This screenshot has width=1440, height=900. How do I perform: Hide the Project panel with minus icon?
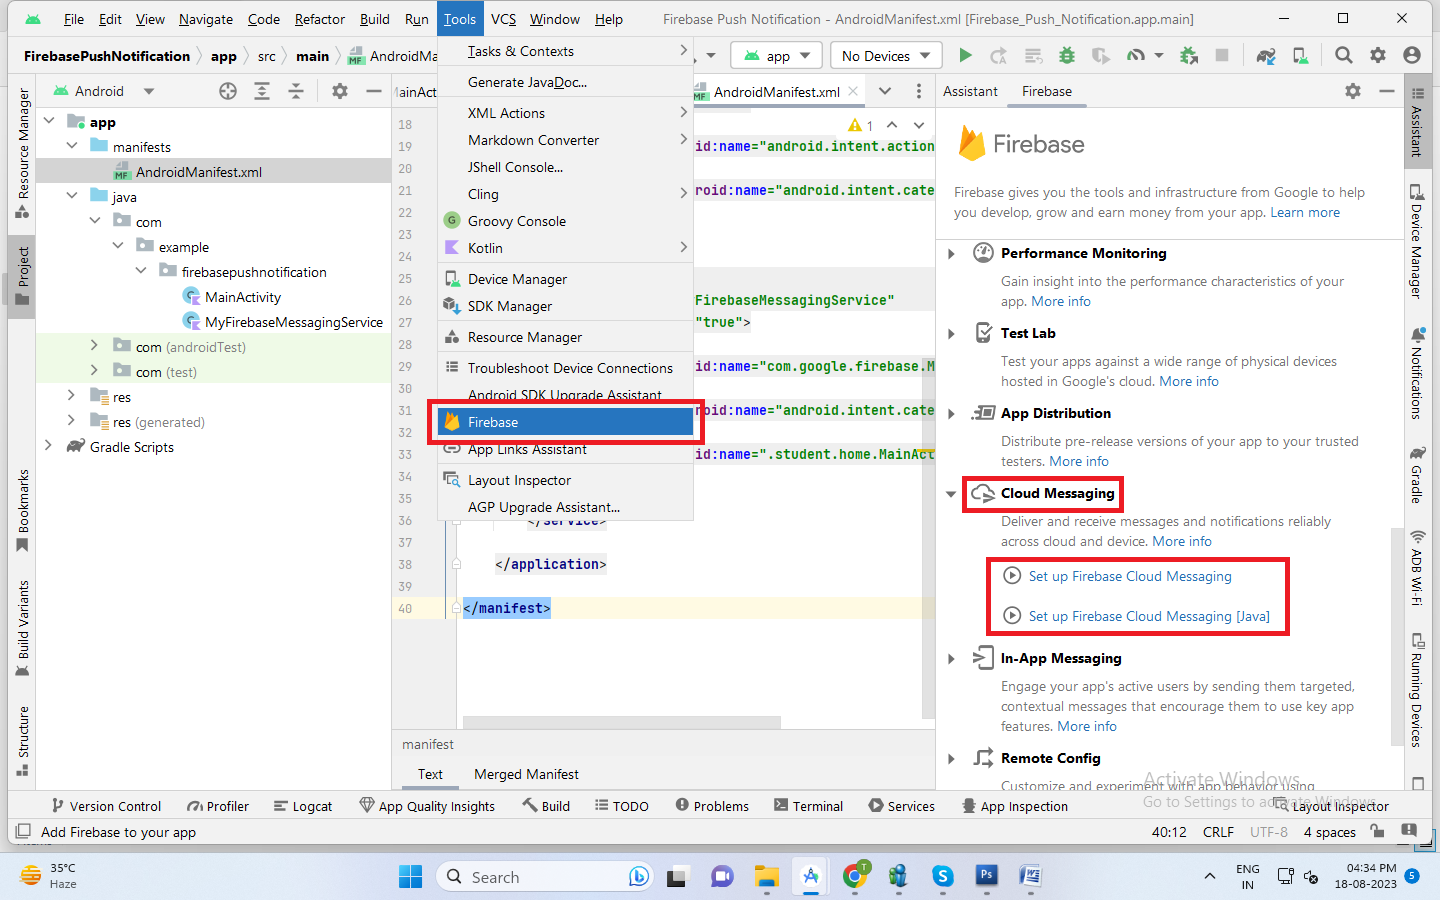click(x=374, y=91)
